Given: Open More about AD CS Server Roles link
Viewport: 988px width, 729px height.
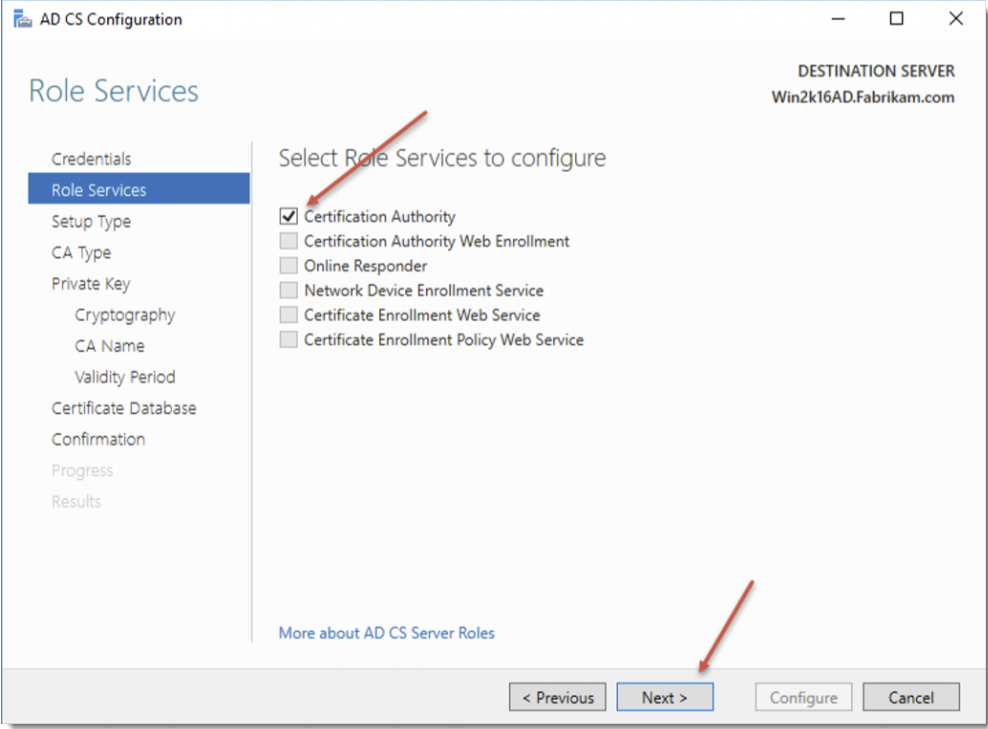Looking at the screenshot, I should click(x=386, y=633).
